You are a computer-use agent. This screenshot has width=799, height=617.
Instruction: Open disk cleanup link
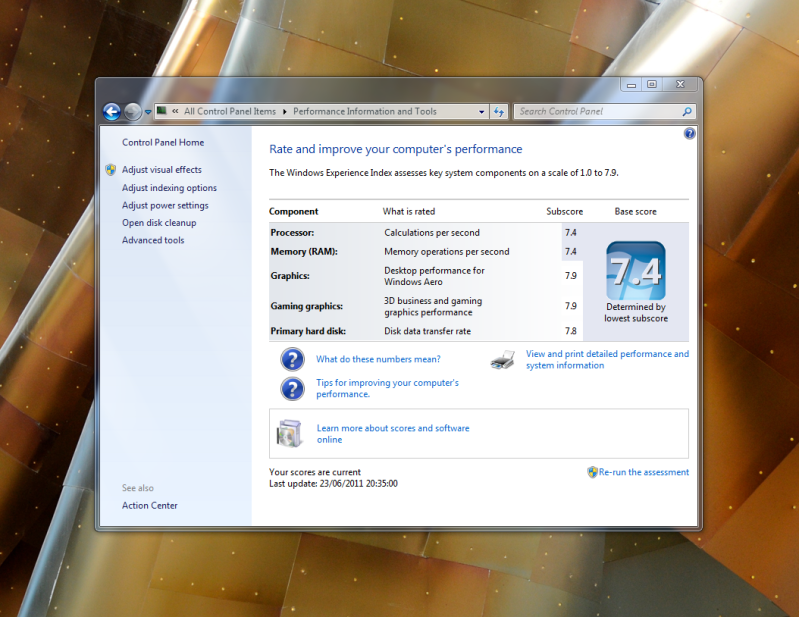tap(159, 223)
